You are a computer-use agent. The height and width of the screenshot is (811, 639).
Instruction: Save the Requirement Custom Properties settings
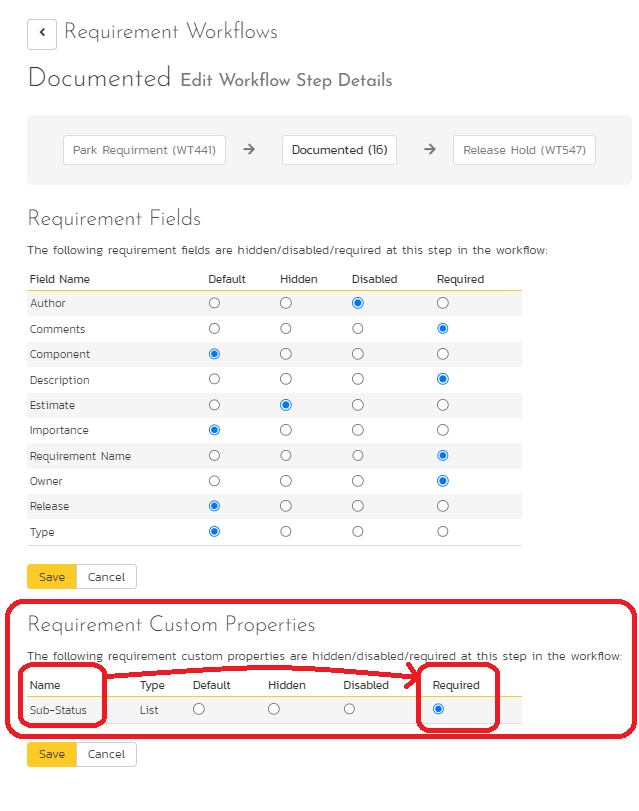click(52, 754)
